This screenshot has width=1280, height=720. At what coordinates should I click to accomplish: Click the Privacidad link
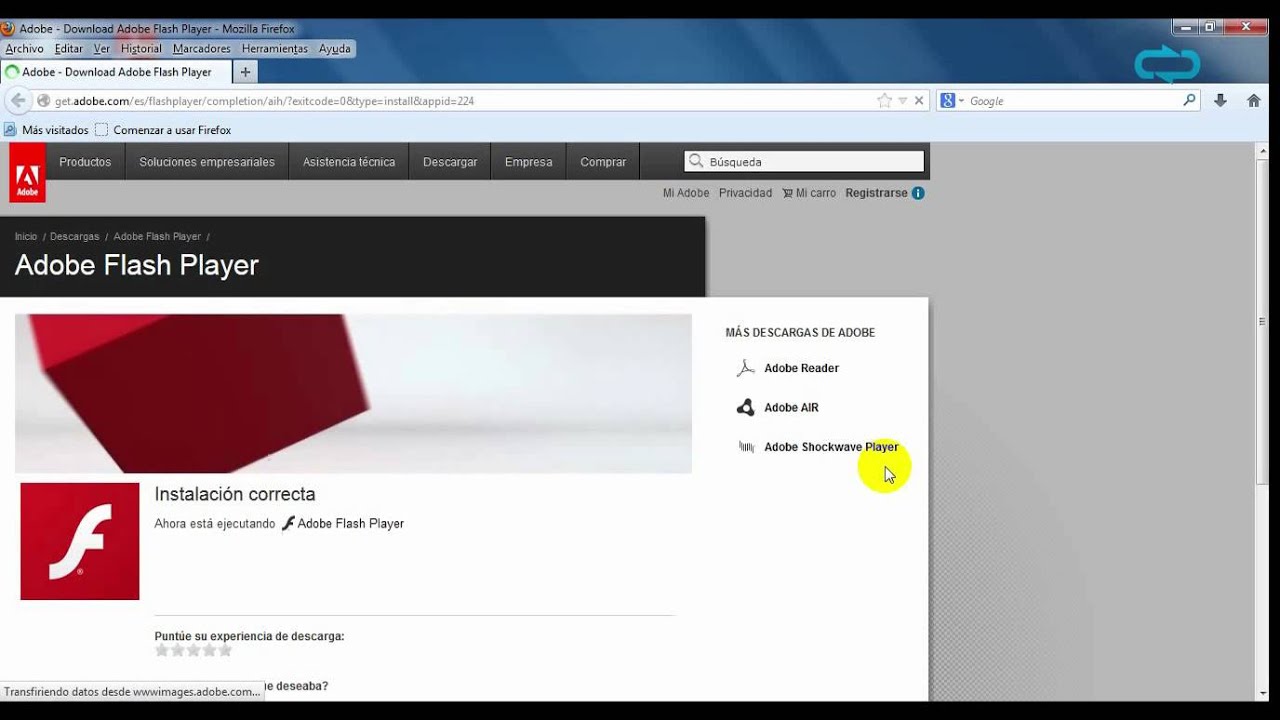pos(746,193)
